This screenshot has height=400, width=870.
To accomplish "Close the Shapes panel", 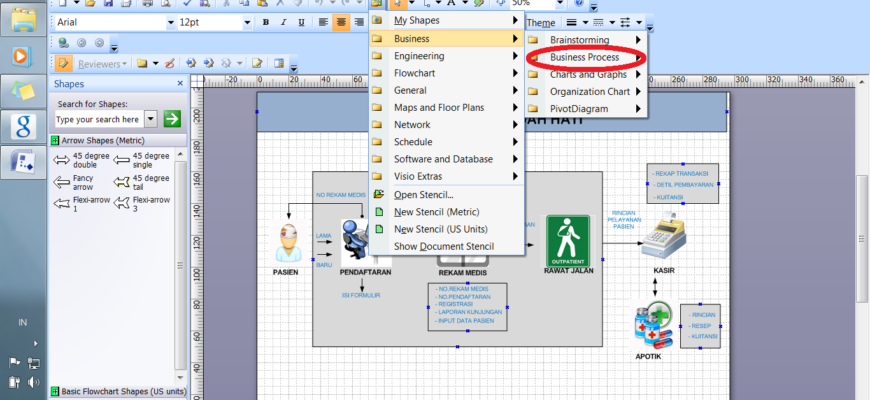I will 180,85.
